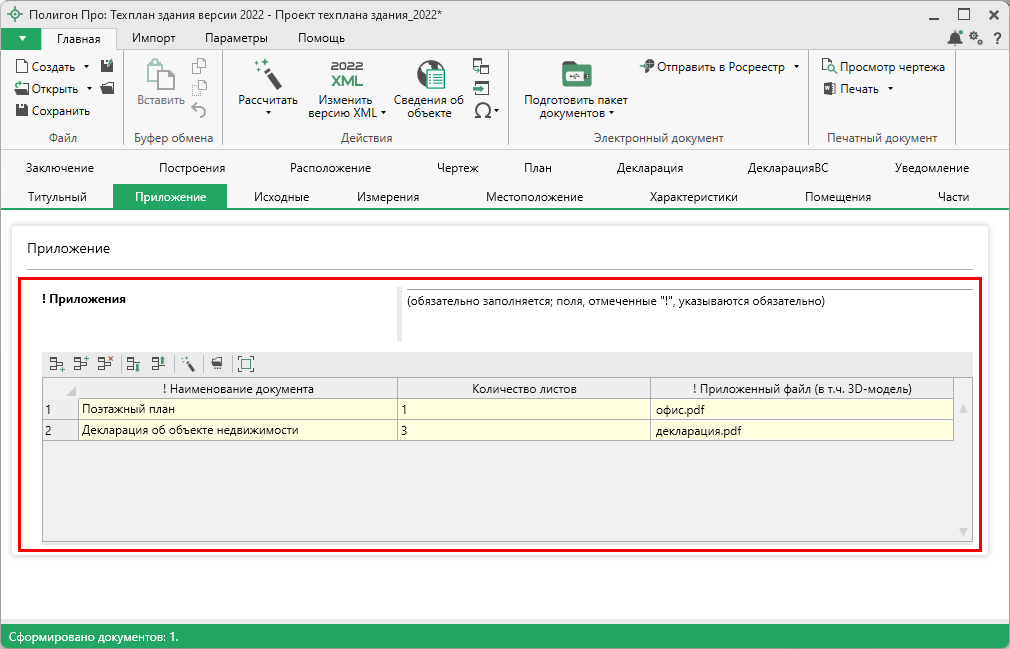Click the insert row icon with green plus
The width and height of the screenshot is (1010, 649).
tap(82, 364)
